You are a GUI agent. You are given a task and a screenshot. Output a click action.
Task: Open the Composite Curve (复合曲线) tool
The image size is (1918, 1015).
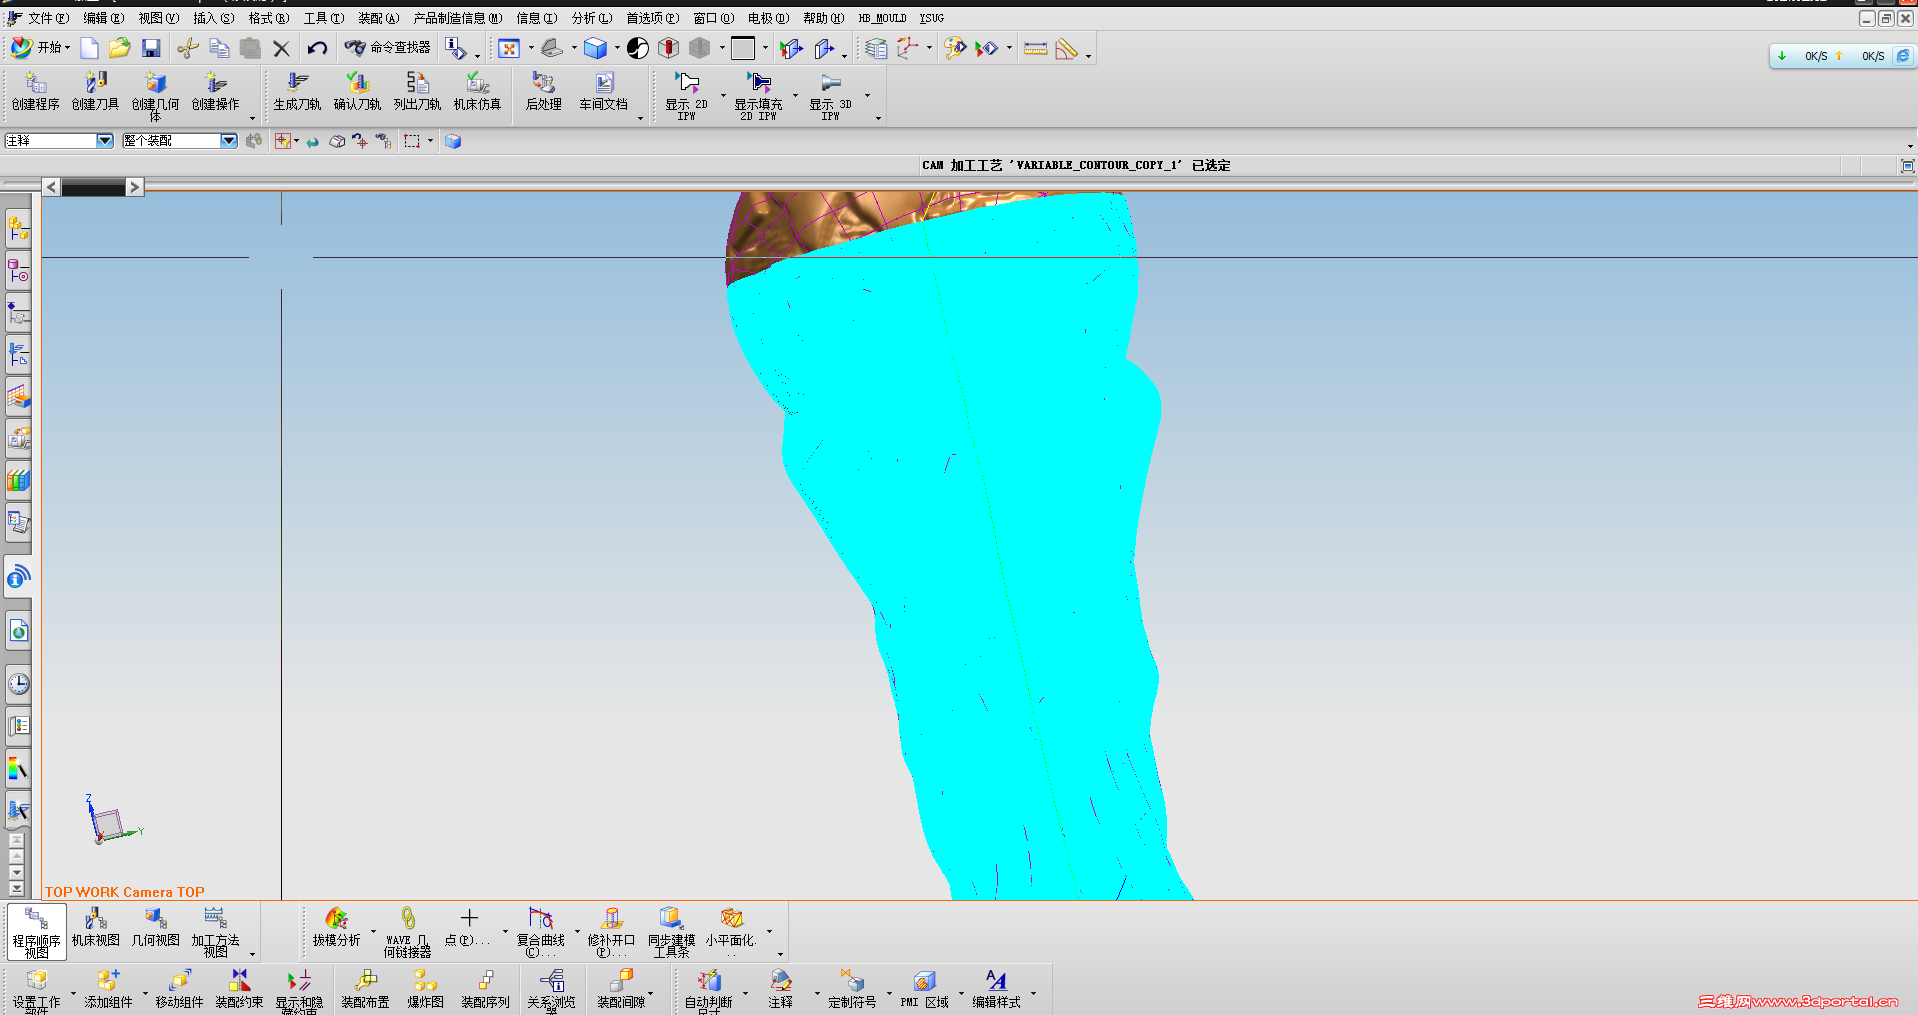541,932
